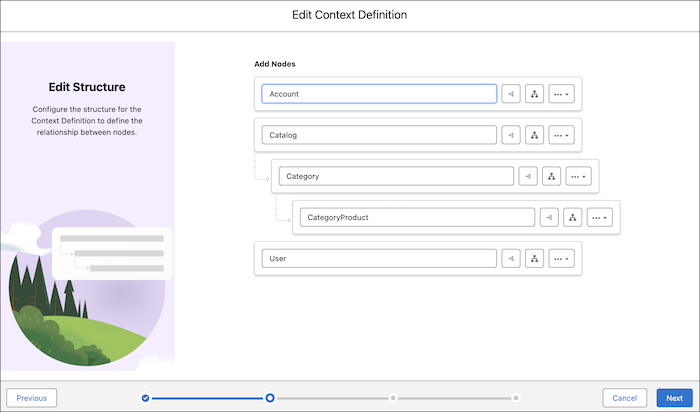Click the 'Add Nodes' heading text
The image size is (700, 412).
coord(275,64)
